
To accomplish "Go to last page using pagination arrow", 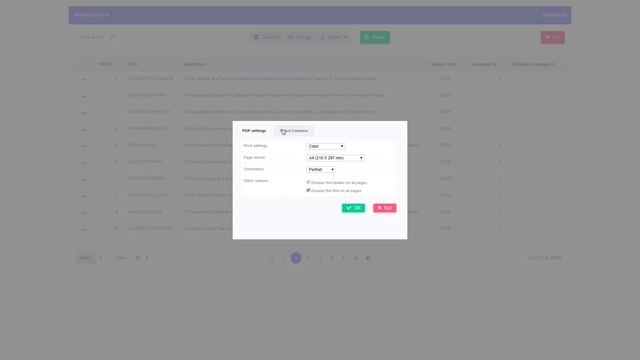I will click(x=368, y=258).
